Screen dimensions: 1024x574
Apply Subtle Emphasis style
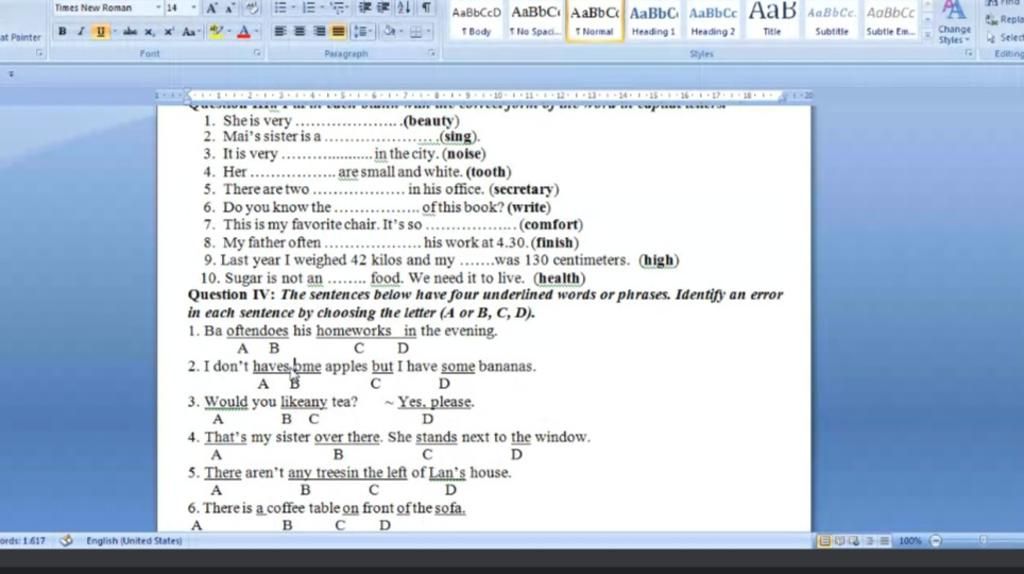(x=891, y=20)
